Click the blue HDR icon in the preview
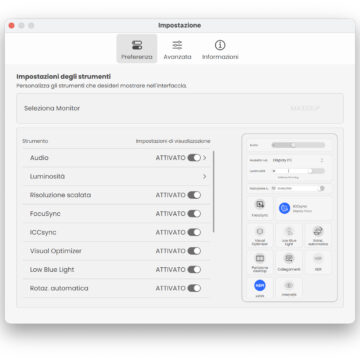Screen dimensions: 360x360 [x=260, y=285]
